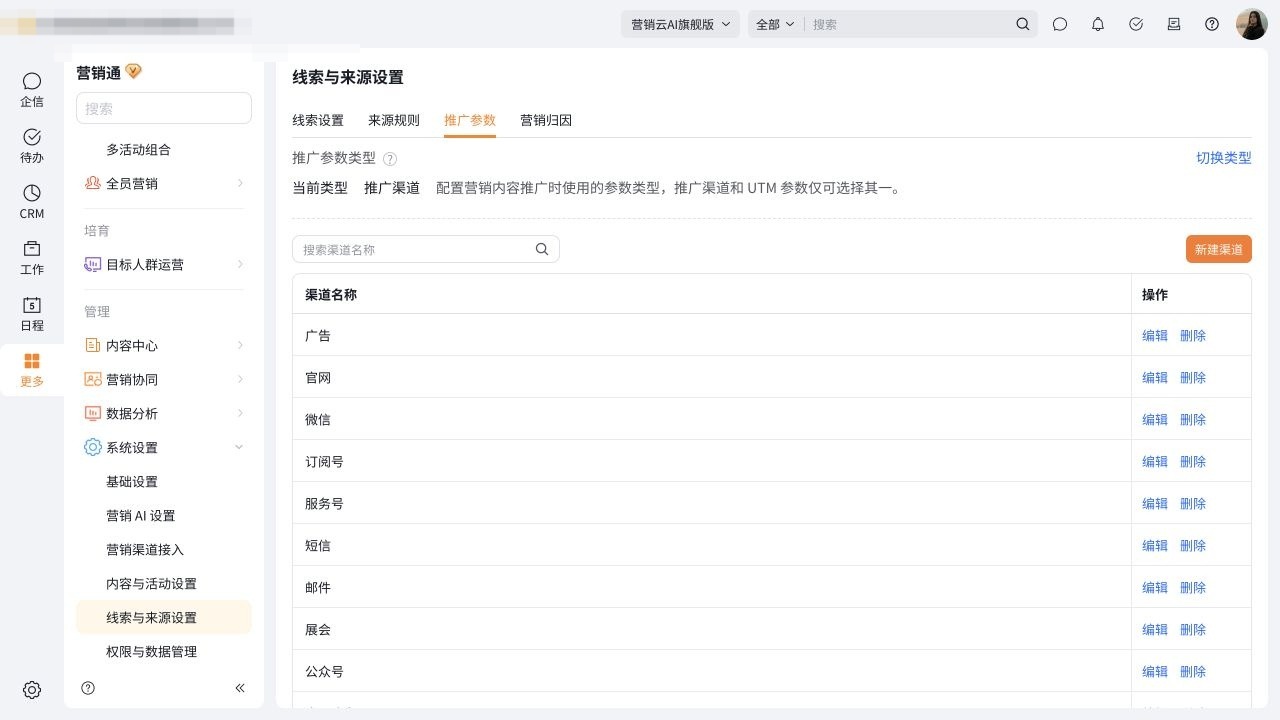This screenshot has width=1280, height=720.
Task: Delete the 官网 channel row
Action: point(1193,378)
